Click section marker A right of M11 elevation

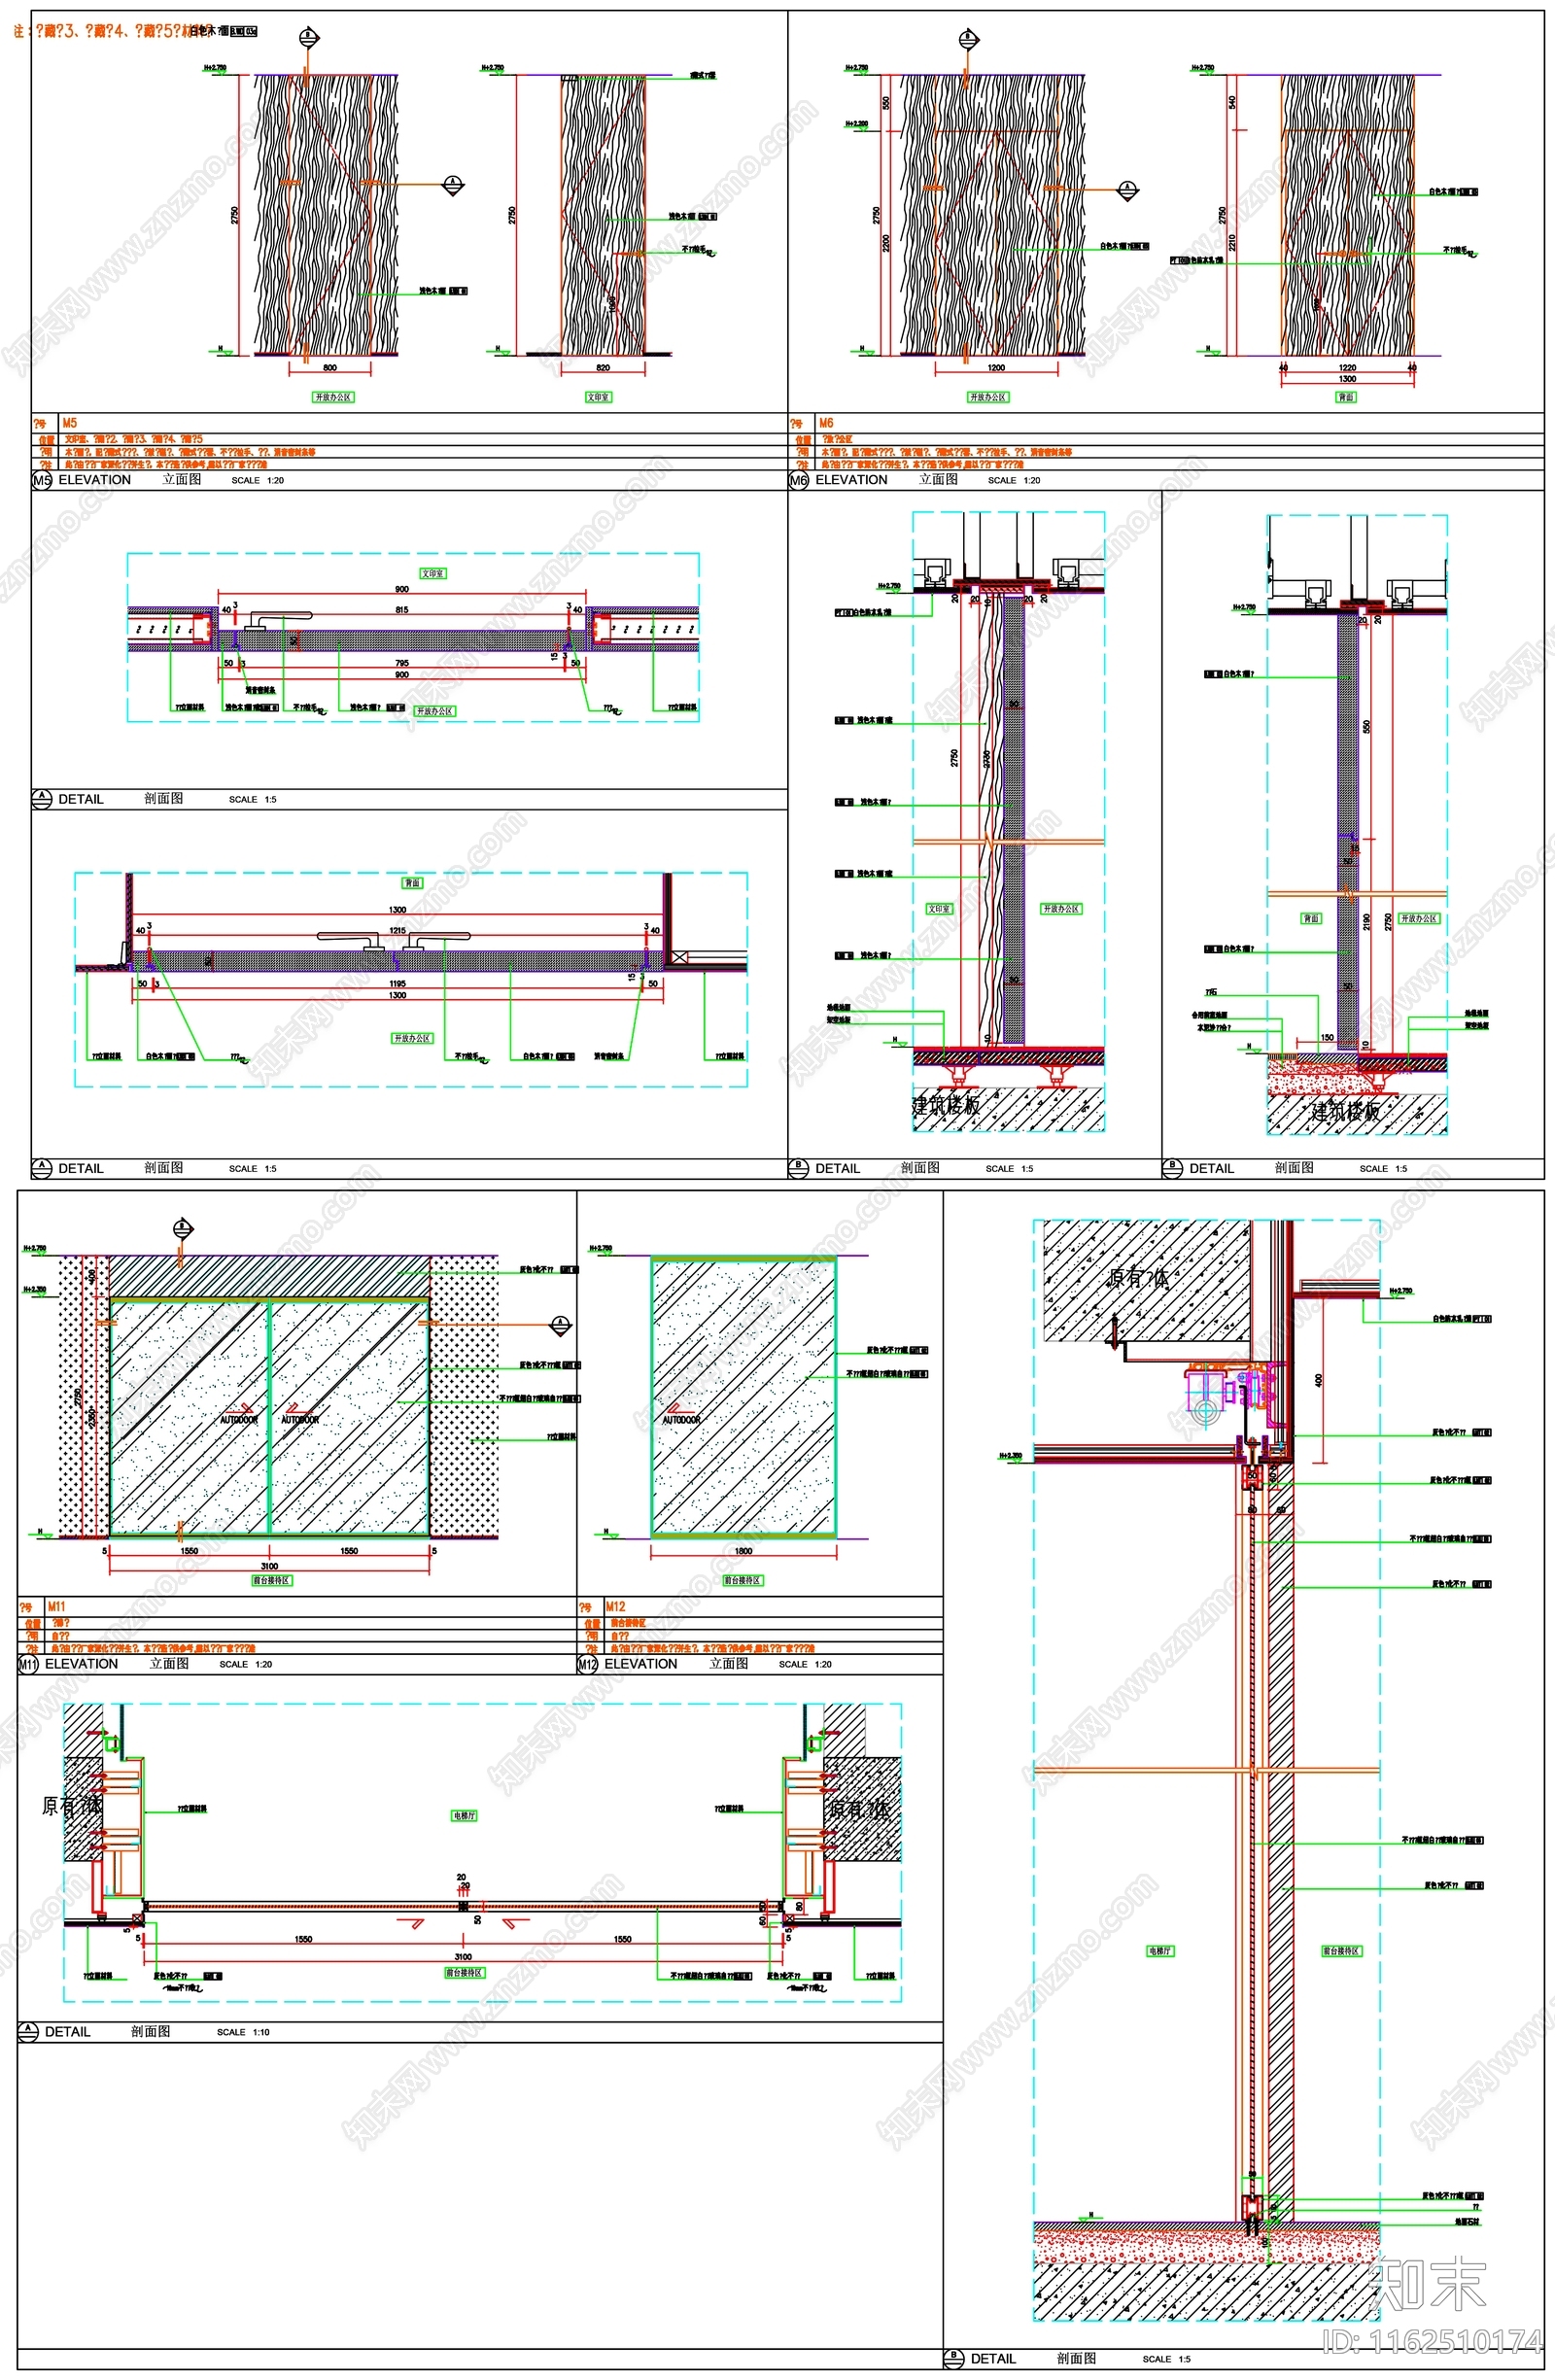coord(561,1327)
